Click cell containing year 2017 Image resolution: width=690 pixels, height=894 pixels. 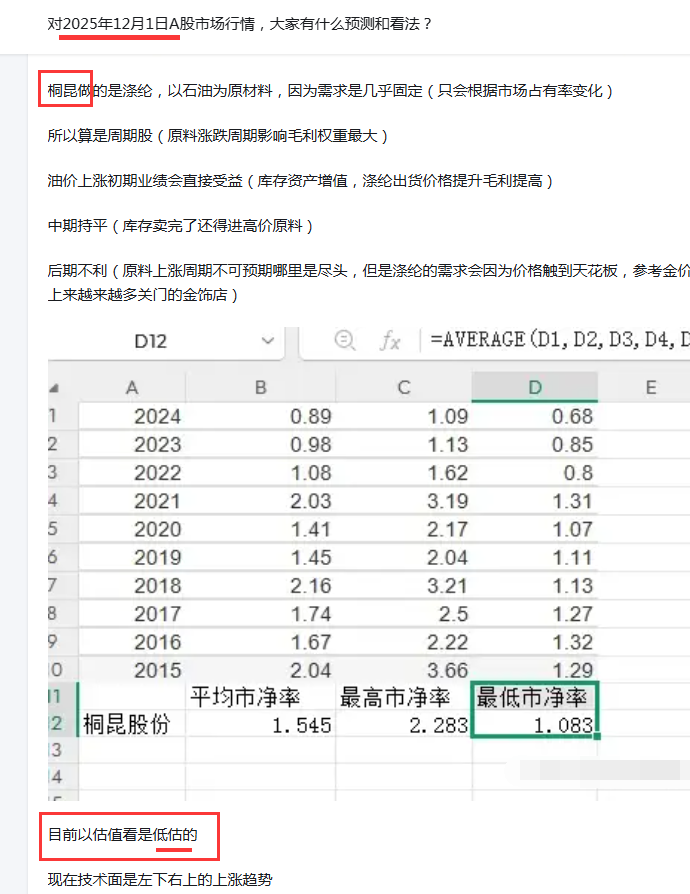click(132, 614)
